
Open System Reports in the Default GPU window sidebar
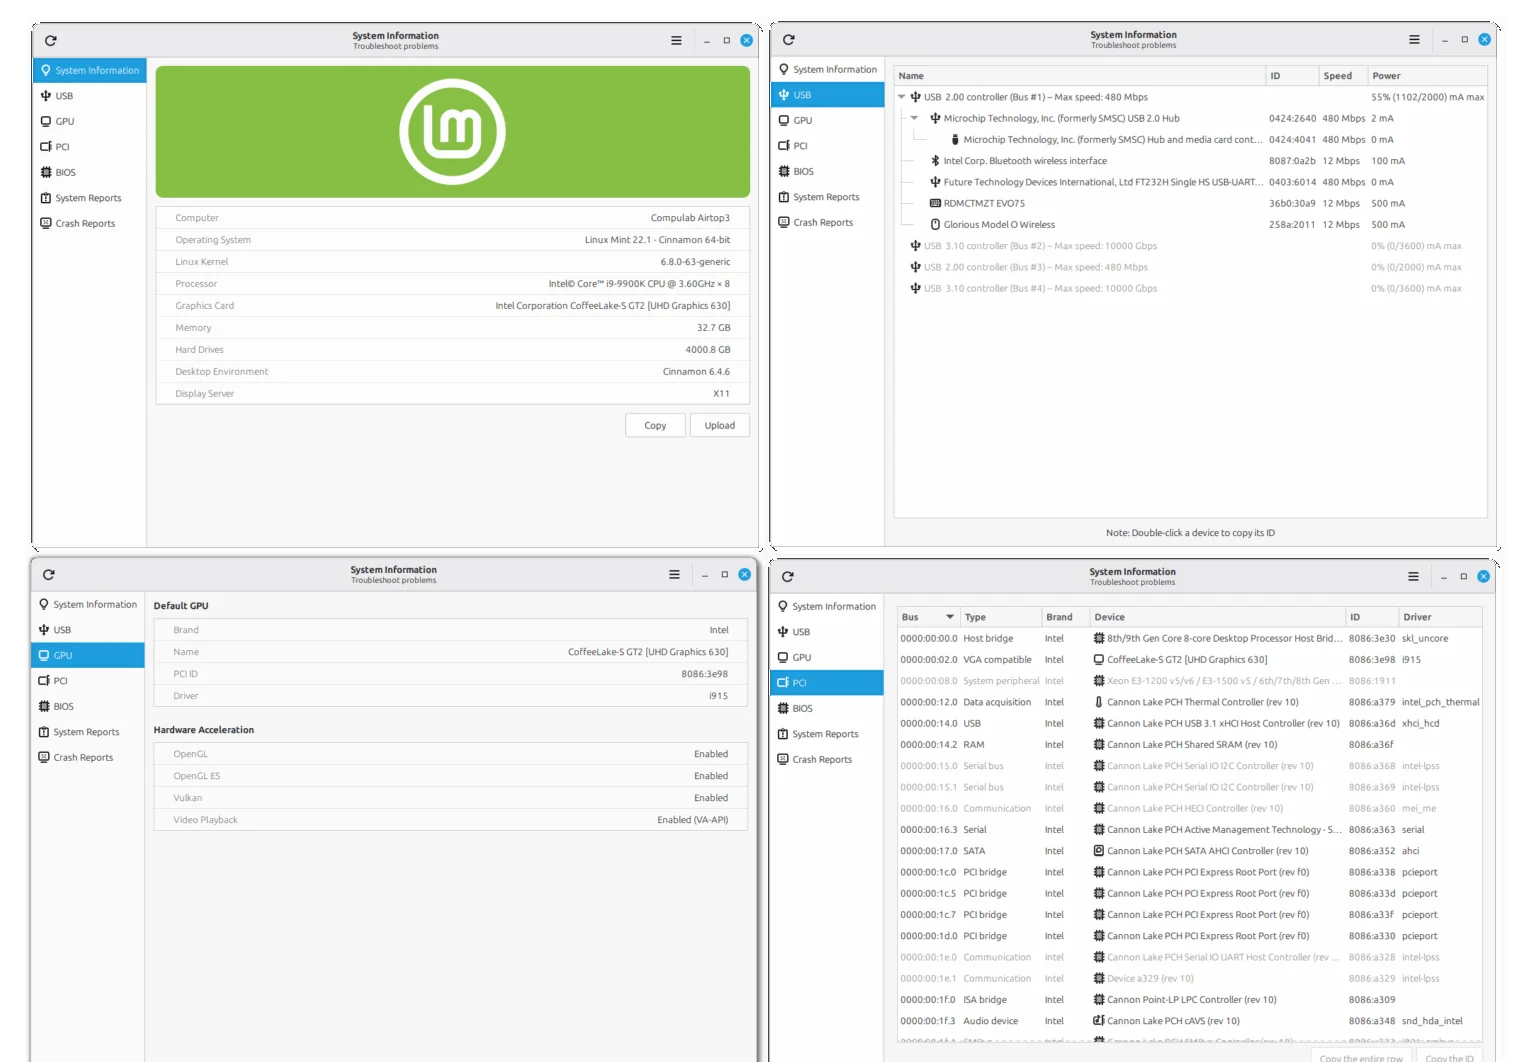pos(86,732)
